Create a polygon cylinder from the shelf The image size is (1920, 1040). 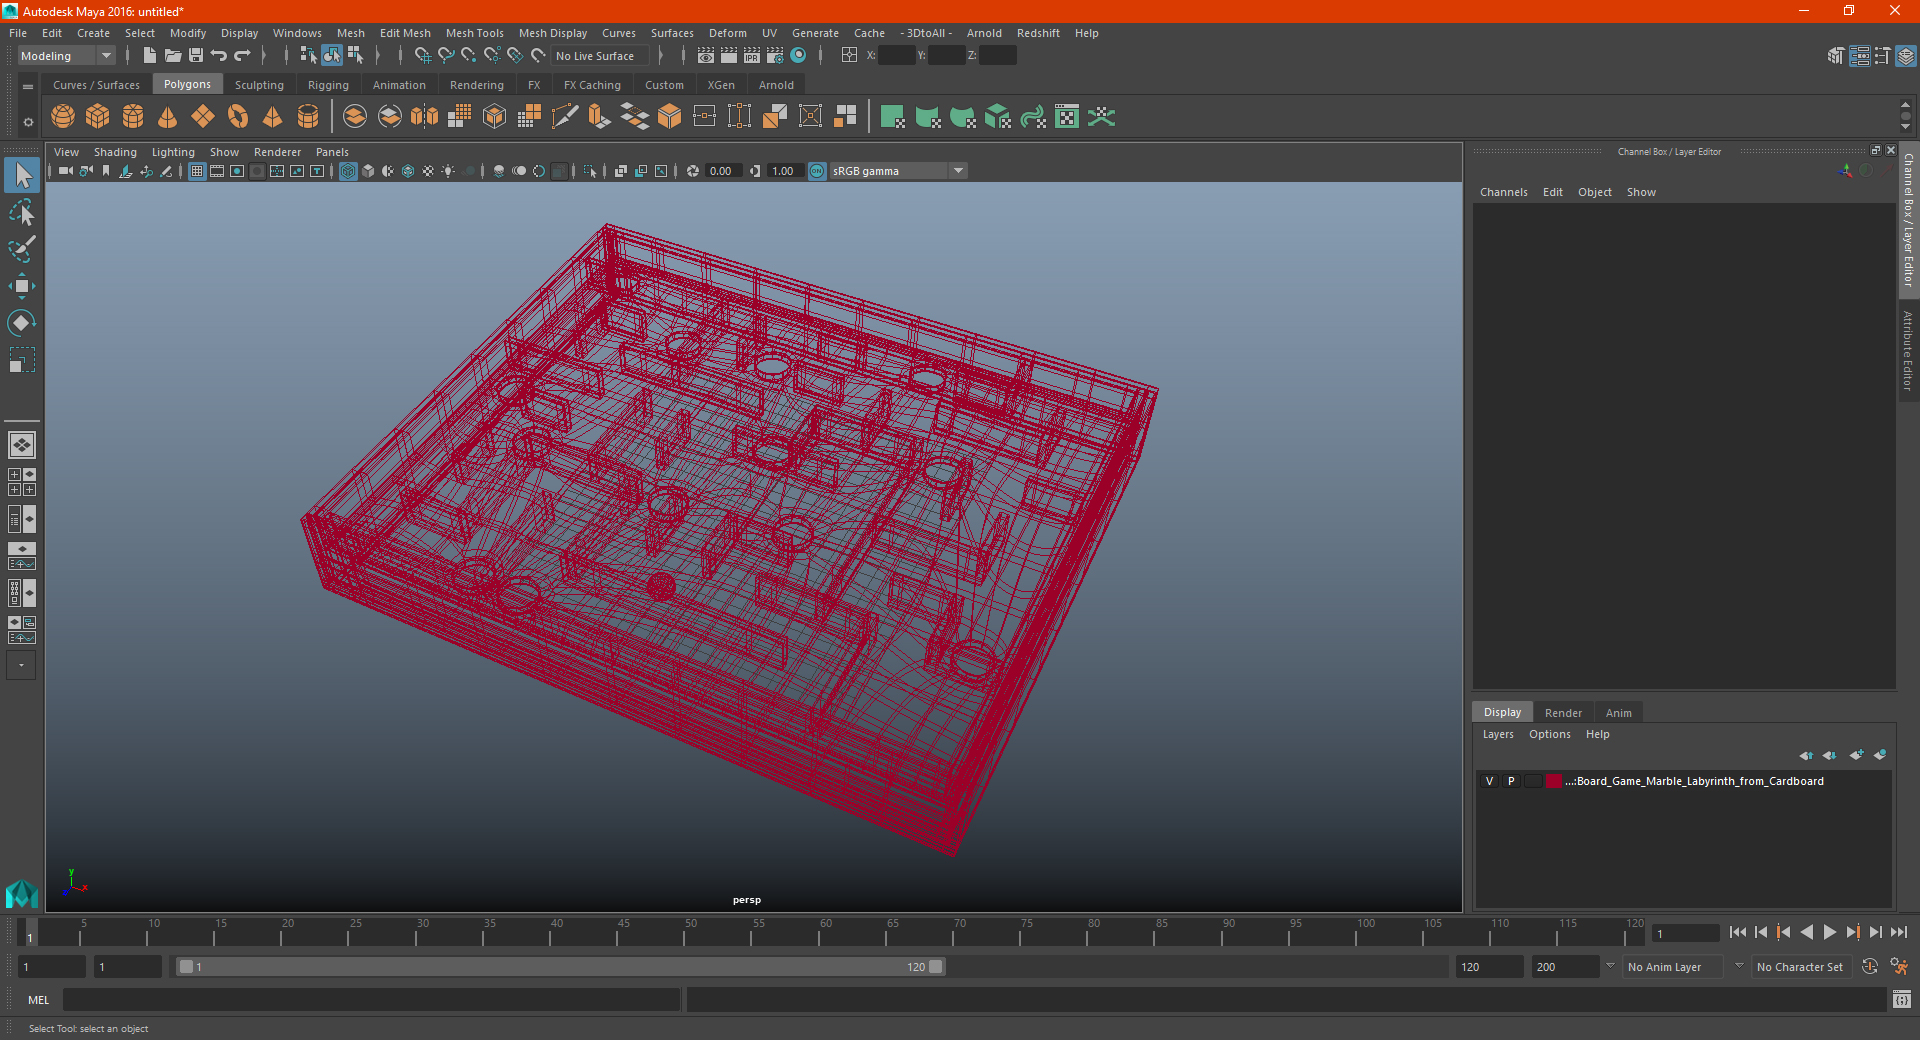pos(133,117)
